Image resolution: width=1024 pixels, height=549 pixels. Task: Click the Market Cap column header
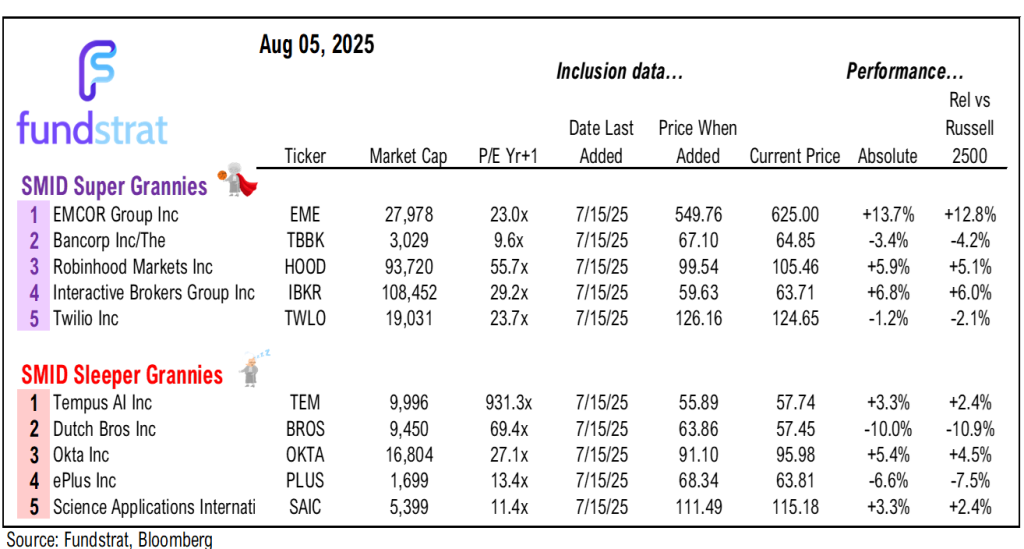pos(408,156)
